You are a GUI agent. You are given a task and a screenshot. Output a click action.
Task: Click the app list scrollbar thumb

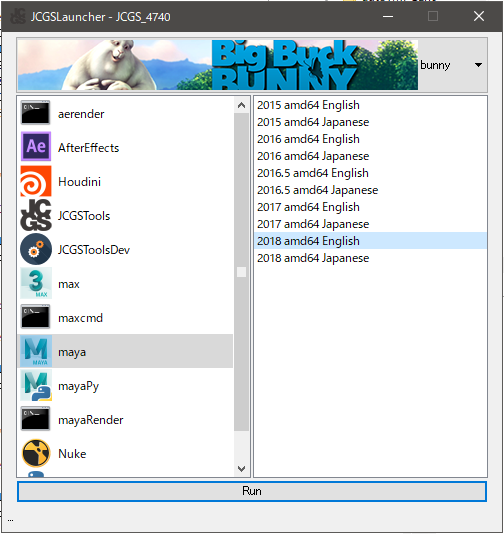(241, 272)
